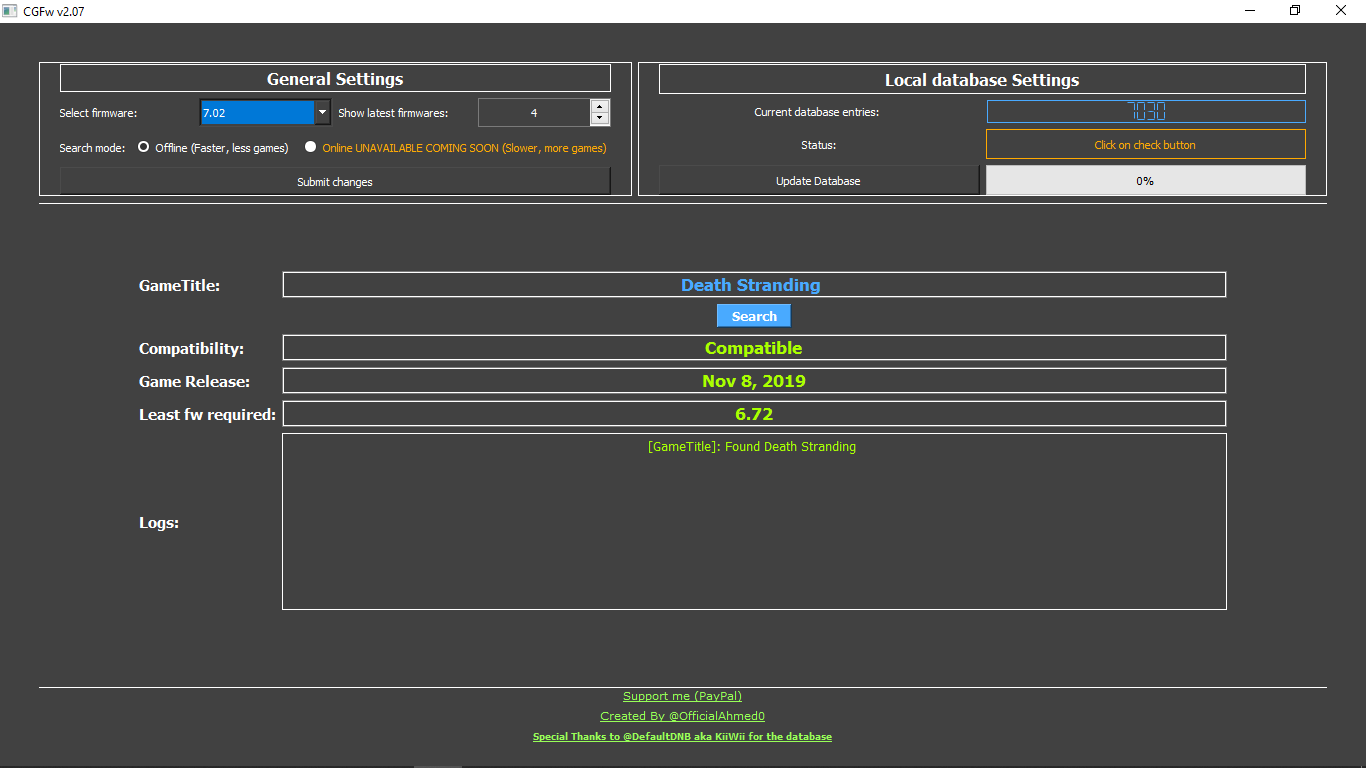Screen dimensions: 1366x768
Task: Click the GameTitle input field
Action: [x=754, y=285]
